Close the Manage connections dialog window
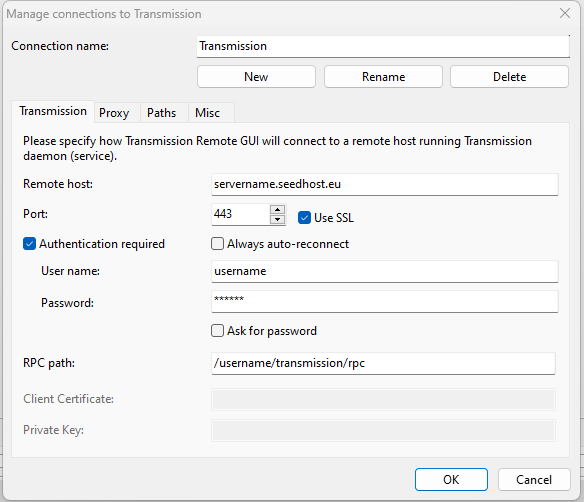 [565, 13]
